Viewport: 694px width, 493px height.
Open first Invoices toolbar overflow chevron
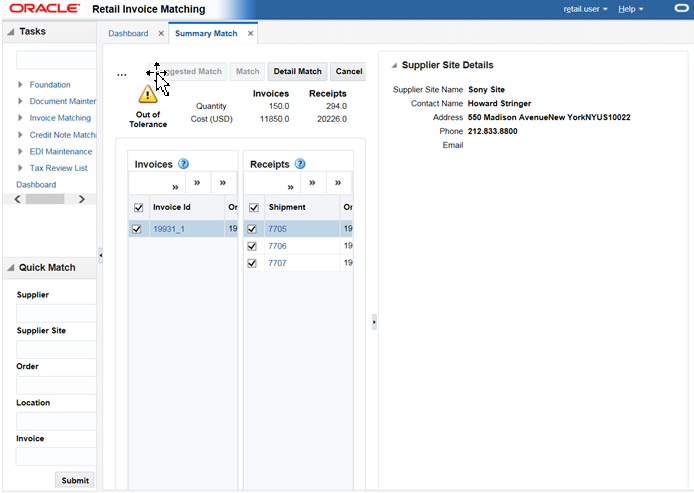click(175, 187)
